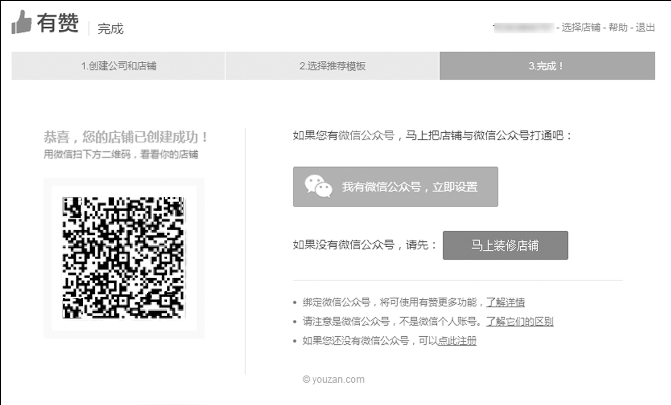Open the 了解它们的区别 link
The width and height of the screenshot is (671, 405).
(x=520, y=322)
